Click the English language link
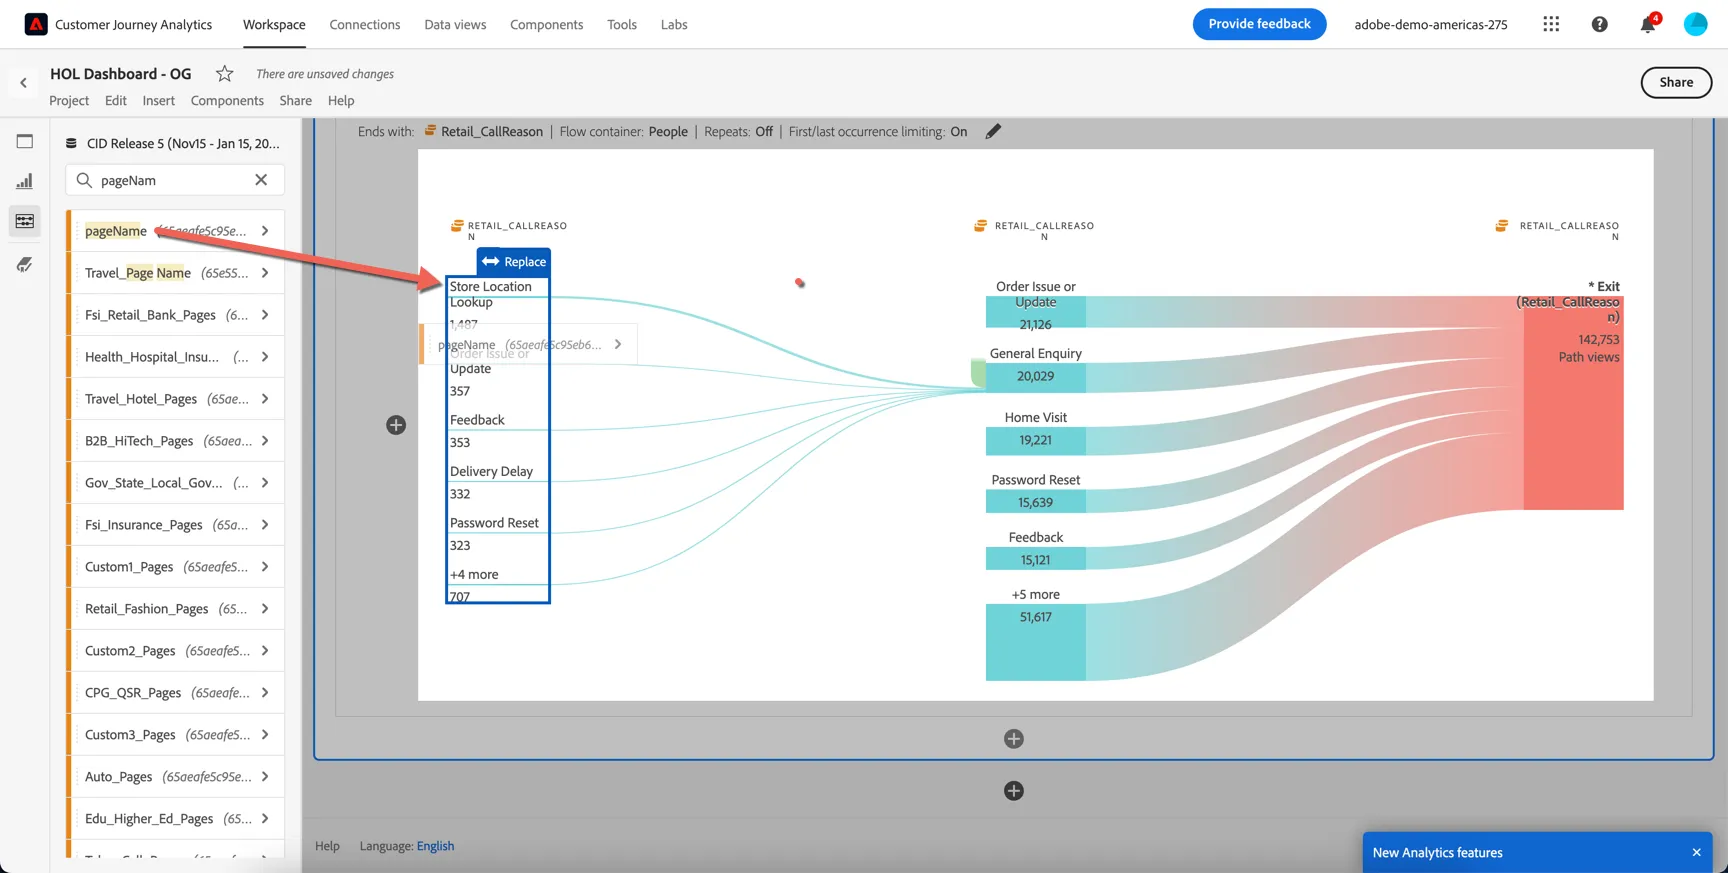Screen dimensions: 1728x873 tap(435, 846)
